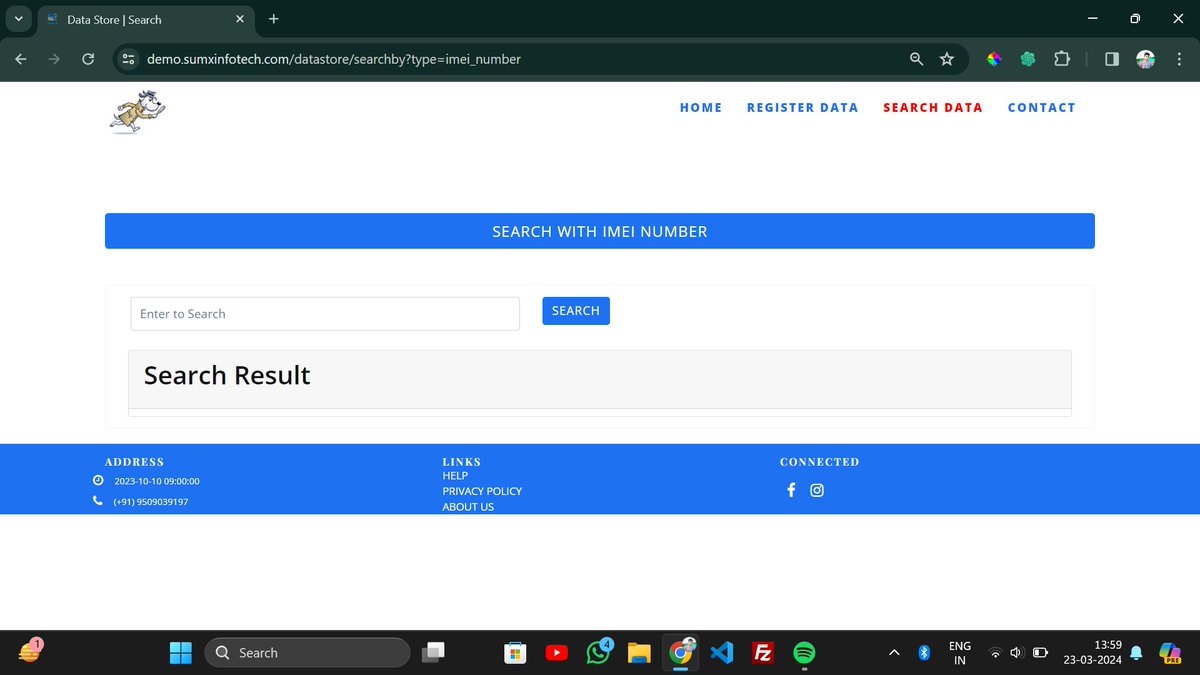Open Bluetooth tray icon
The height and width of the screenshot is (675, 1200).
pos(925,653)
